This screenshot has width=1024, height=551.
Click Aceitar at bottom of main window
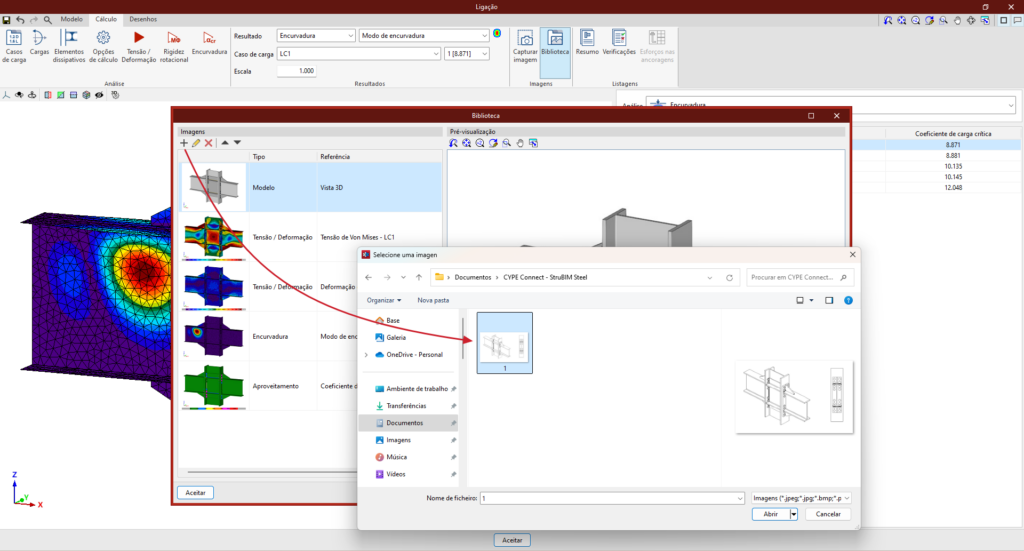pyautogui.click(x=512, y=540)
